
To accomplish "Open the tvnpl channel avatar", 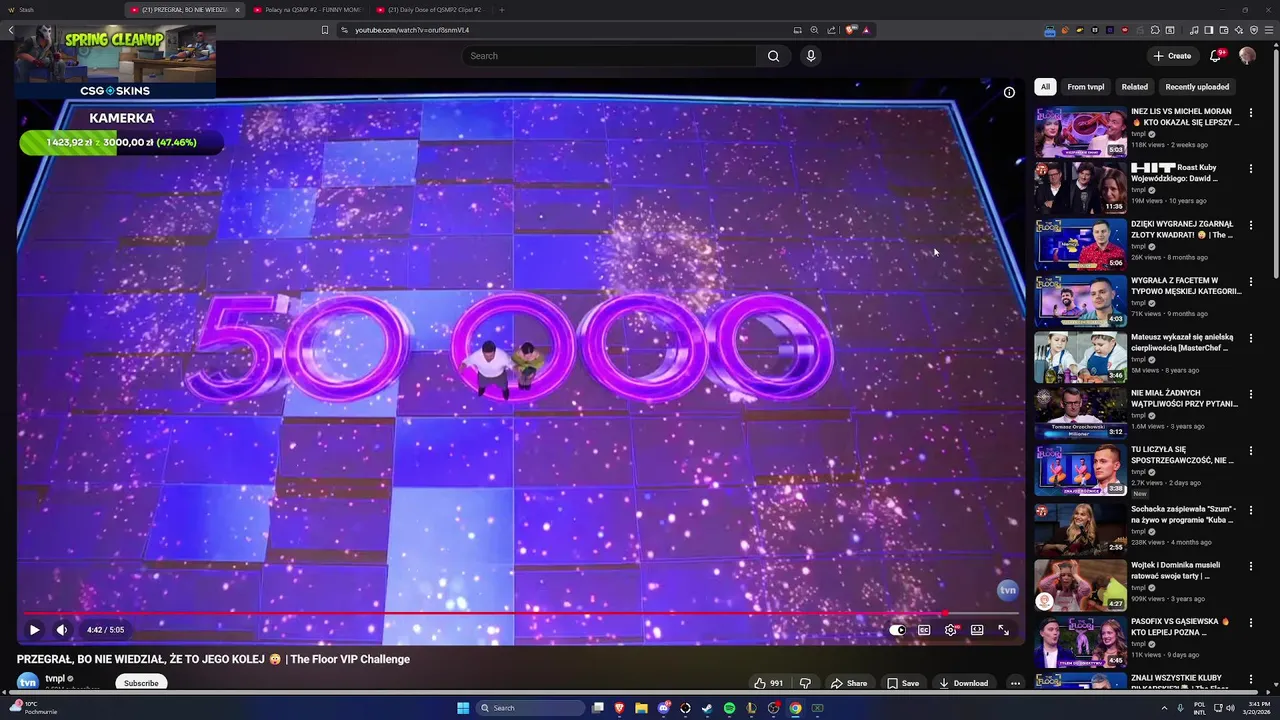I will tap(28, 682).
